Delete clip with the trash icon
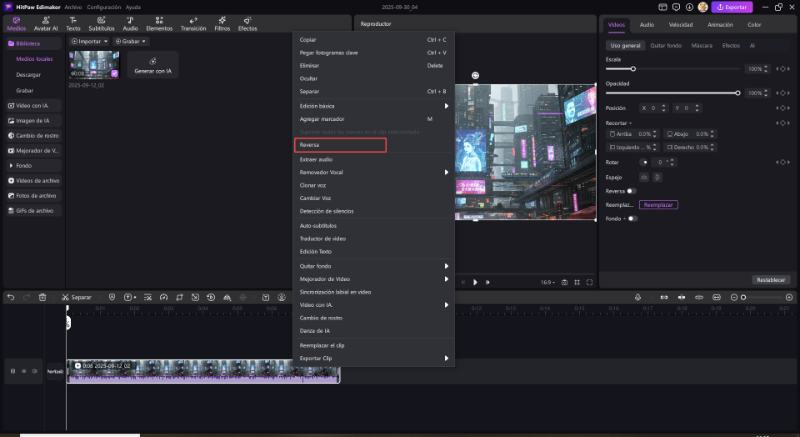The height and width of the screenshot is (437, 800). coord(42,297)
